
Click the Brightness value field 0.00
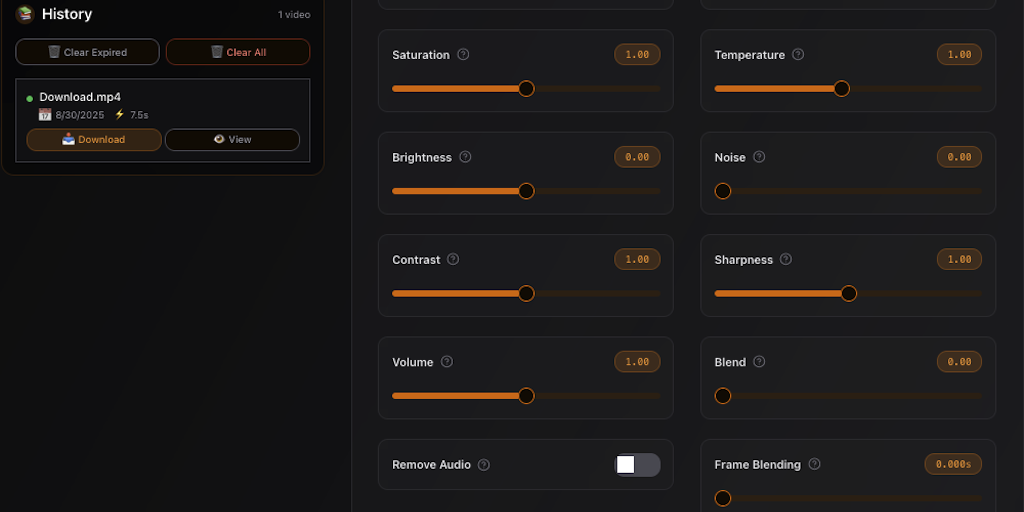click(637, 157)
